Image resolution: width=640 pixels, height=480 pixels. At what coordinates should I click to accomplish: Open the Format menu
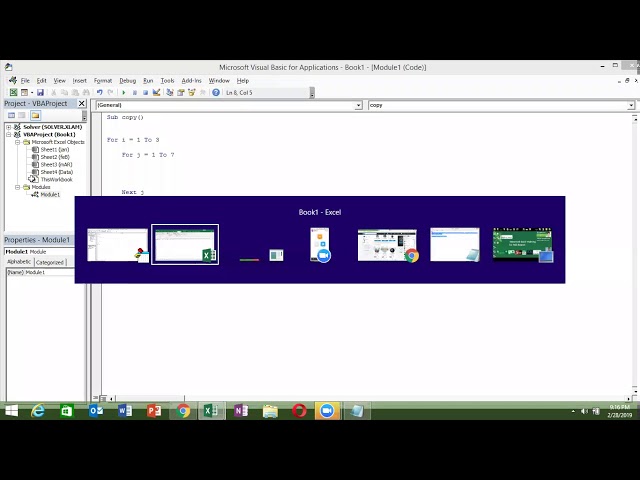tap(103, 81)
